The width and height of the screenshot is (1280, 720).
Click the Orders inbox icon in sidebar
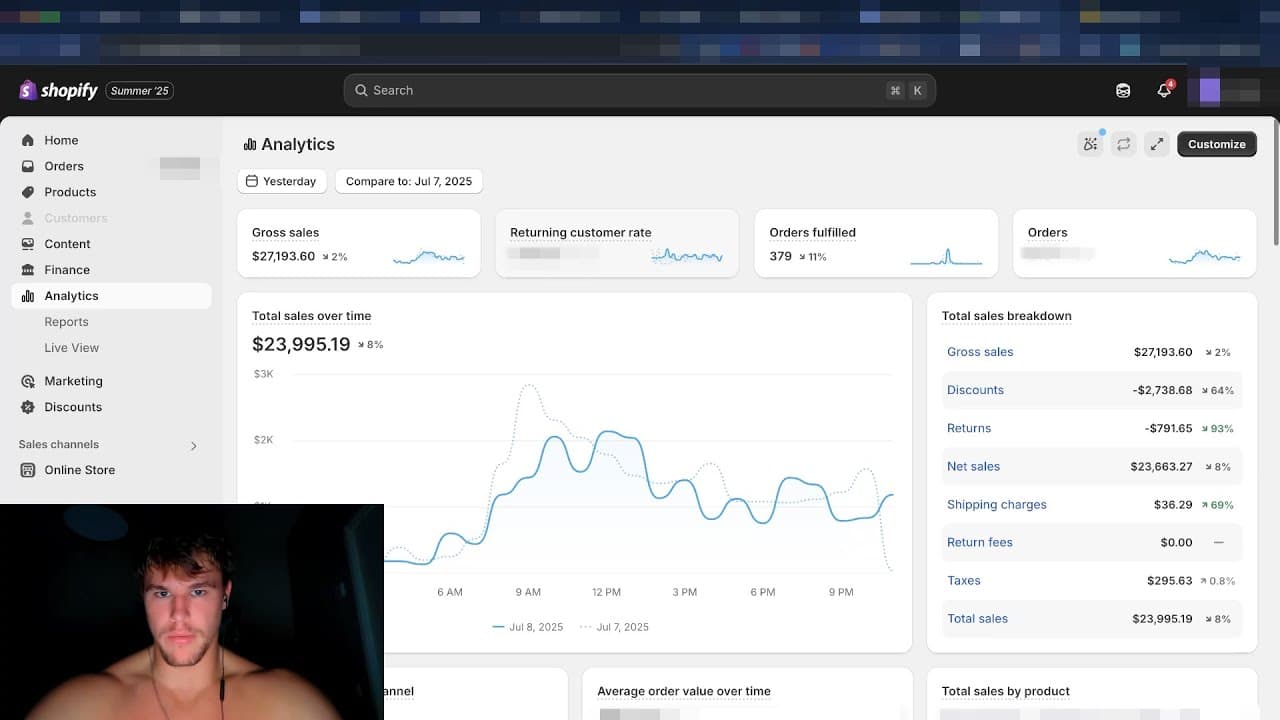[x=28, y=167]
